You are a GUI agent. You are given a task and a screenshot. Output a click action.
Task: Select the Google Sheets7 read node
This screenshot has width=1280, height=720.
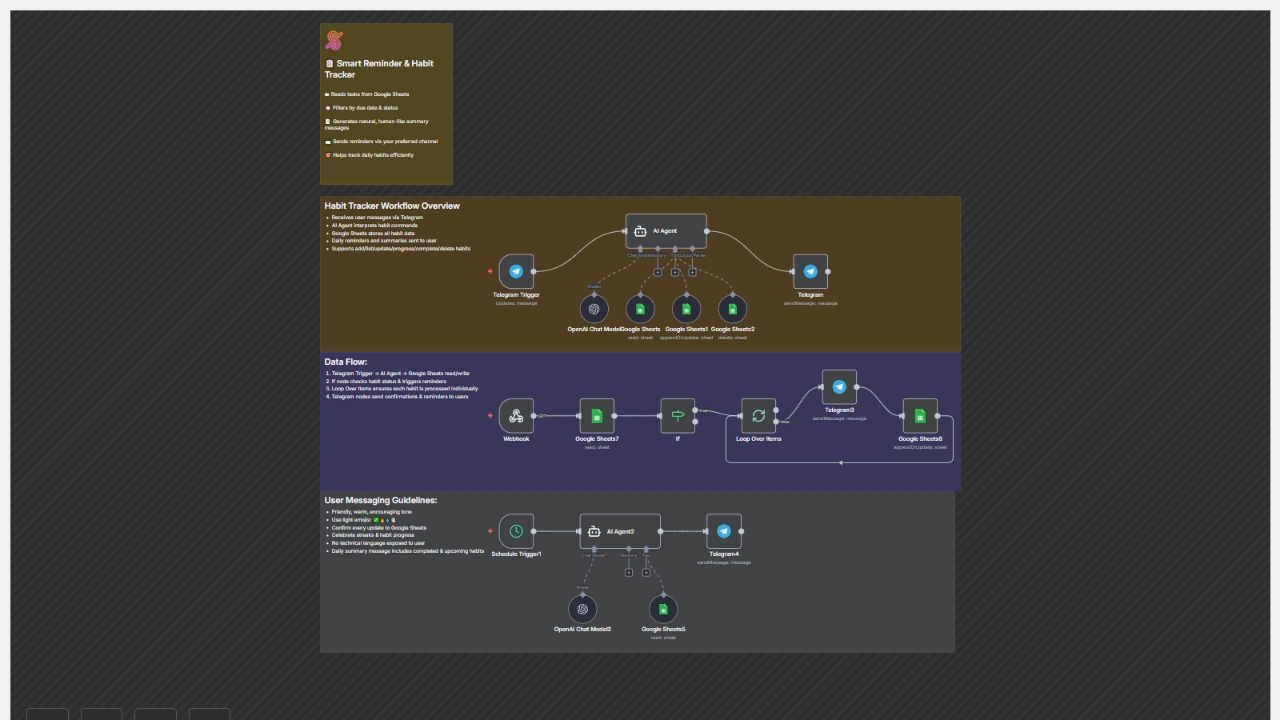[x=596, y=416]
